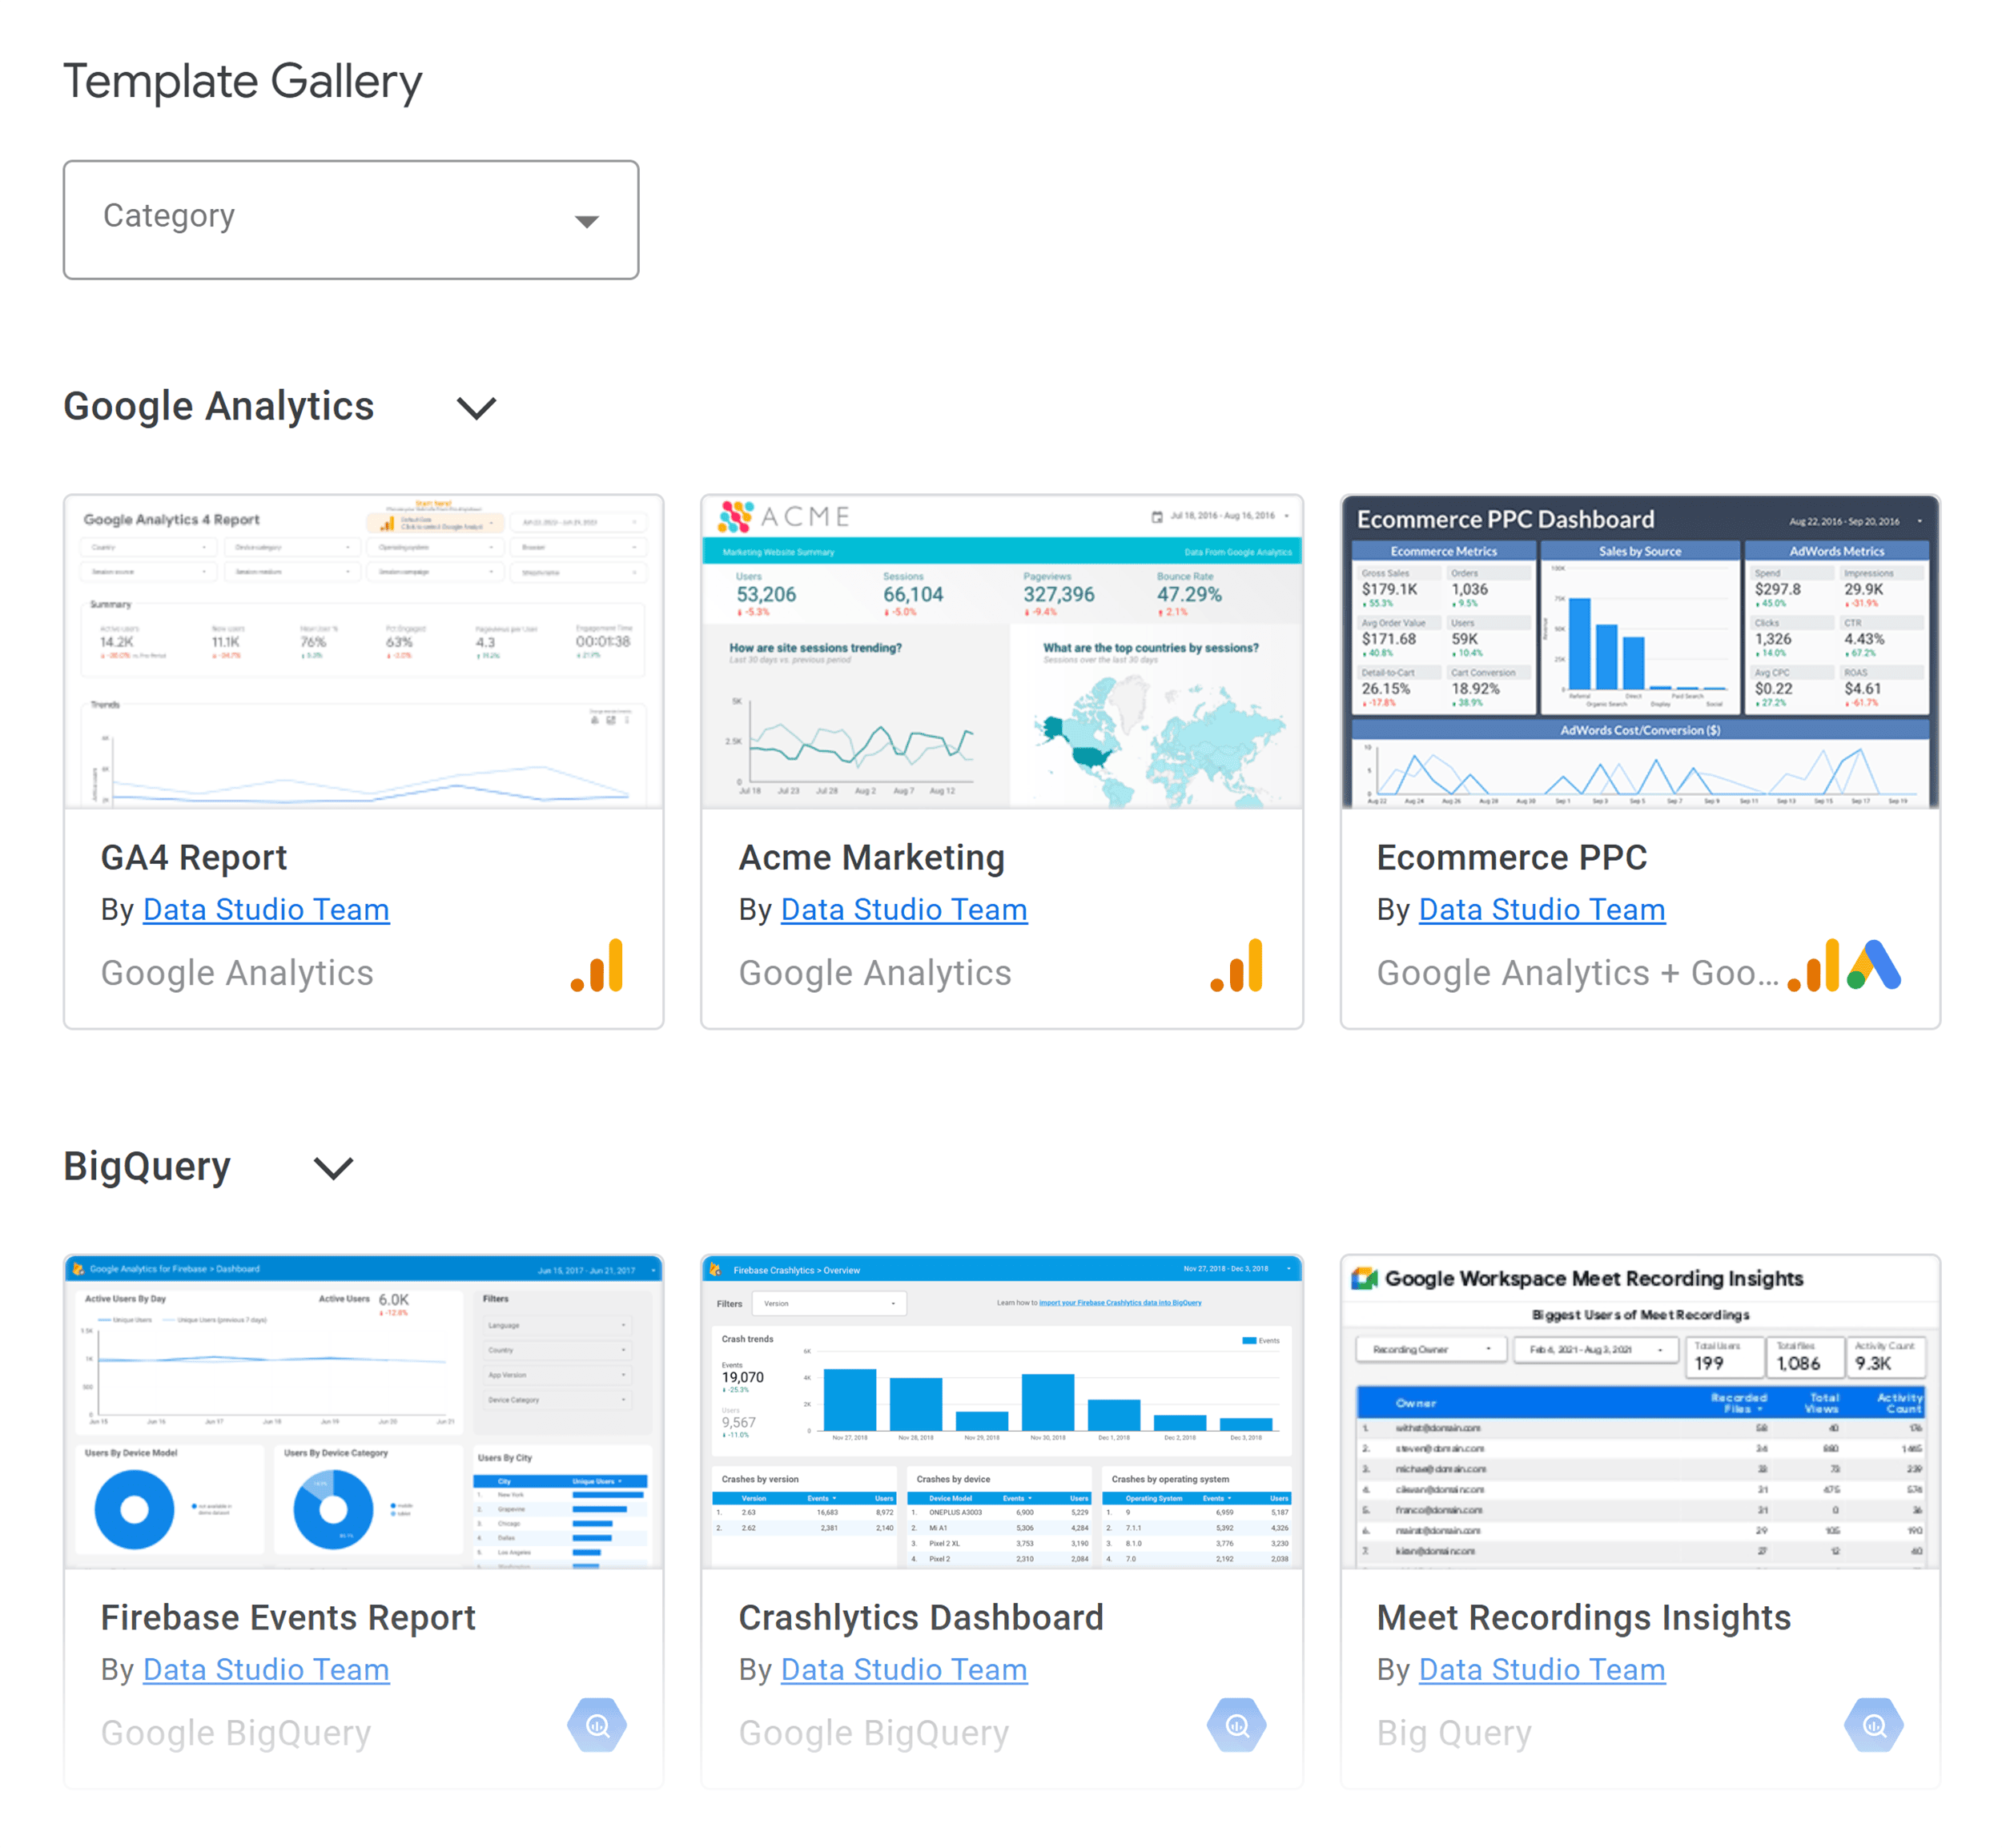
Task: Click 'Big Query' label on Meet Recordings card
Action: [x=1454, y=1732]
